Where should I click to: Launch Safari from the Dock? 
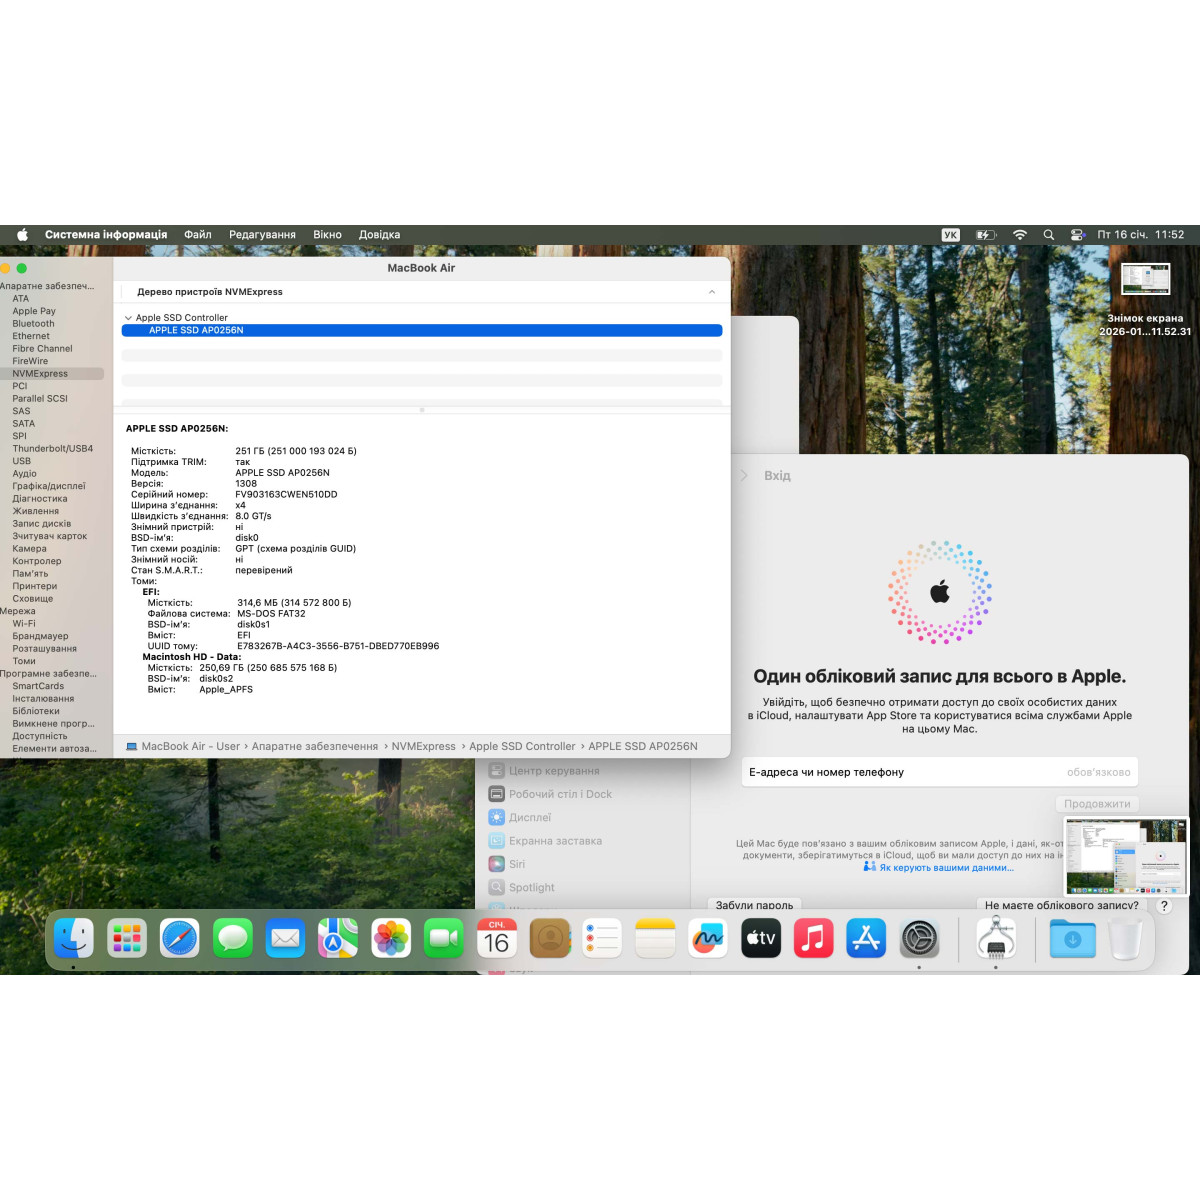180,938
